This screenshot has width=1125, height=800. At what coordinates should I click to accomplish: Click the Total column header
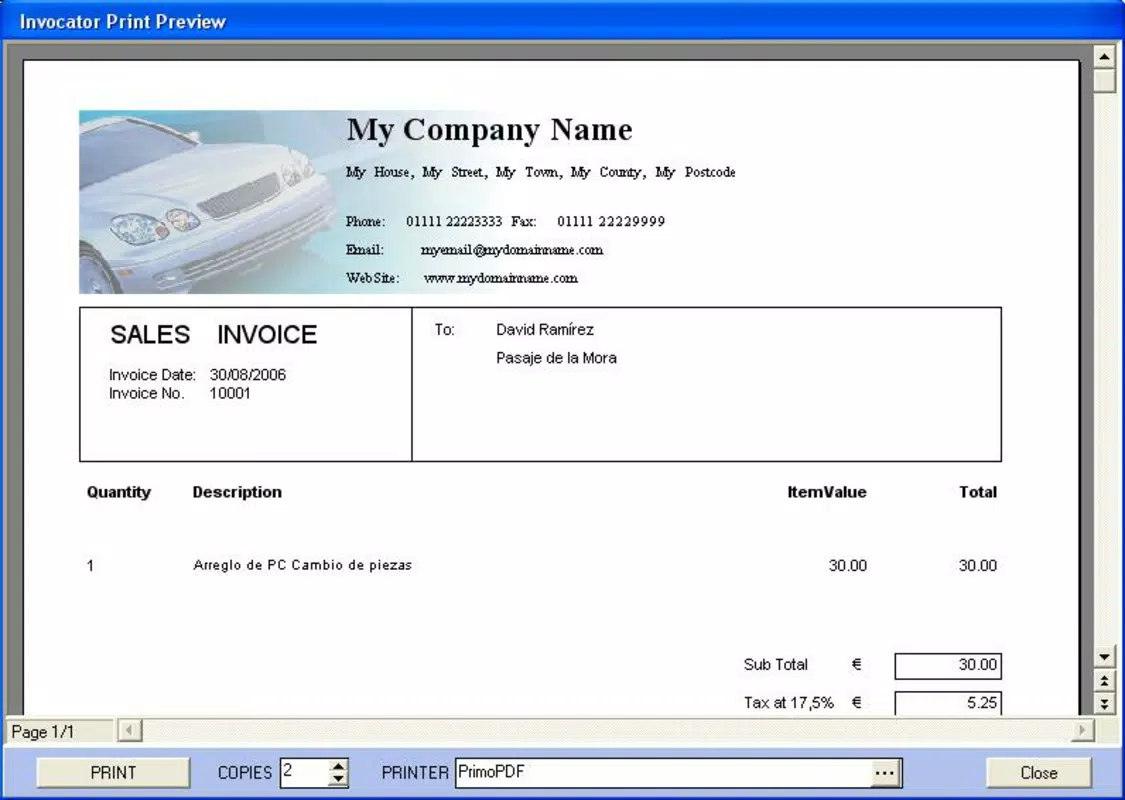pyautogui.click(x=978, y=492)
